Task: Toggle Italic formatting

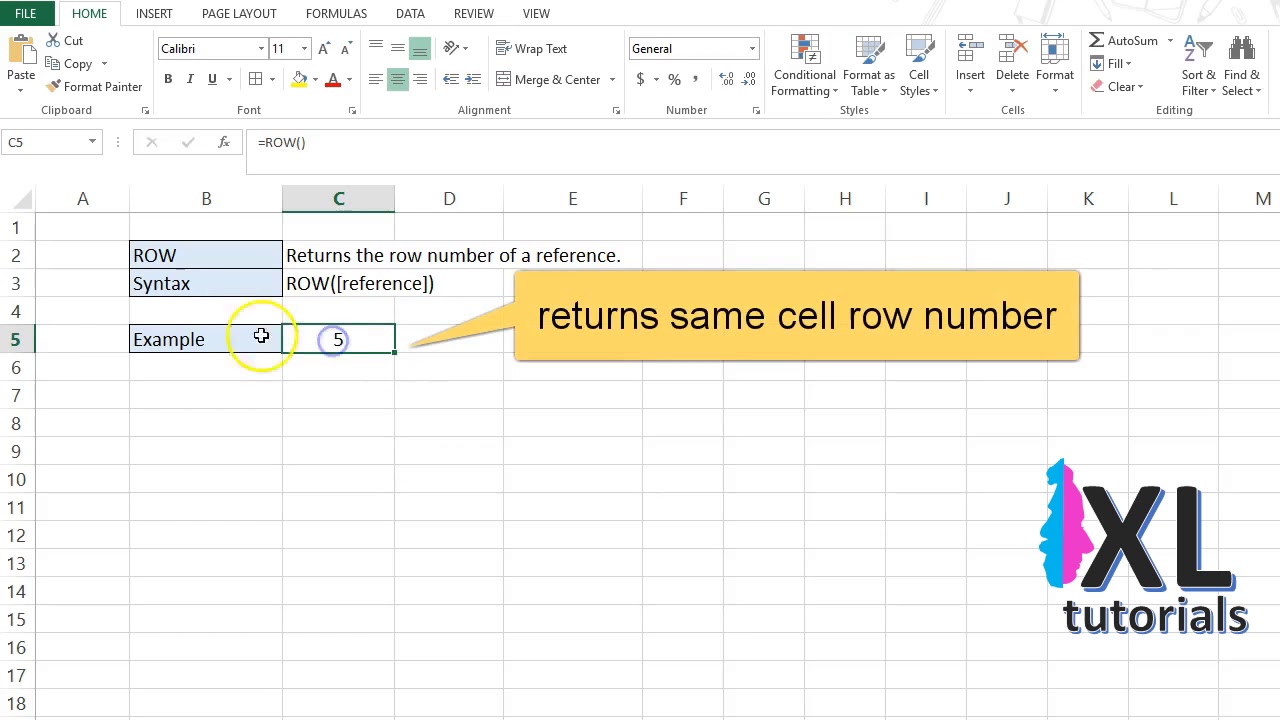Action: coord(190,80)
